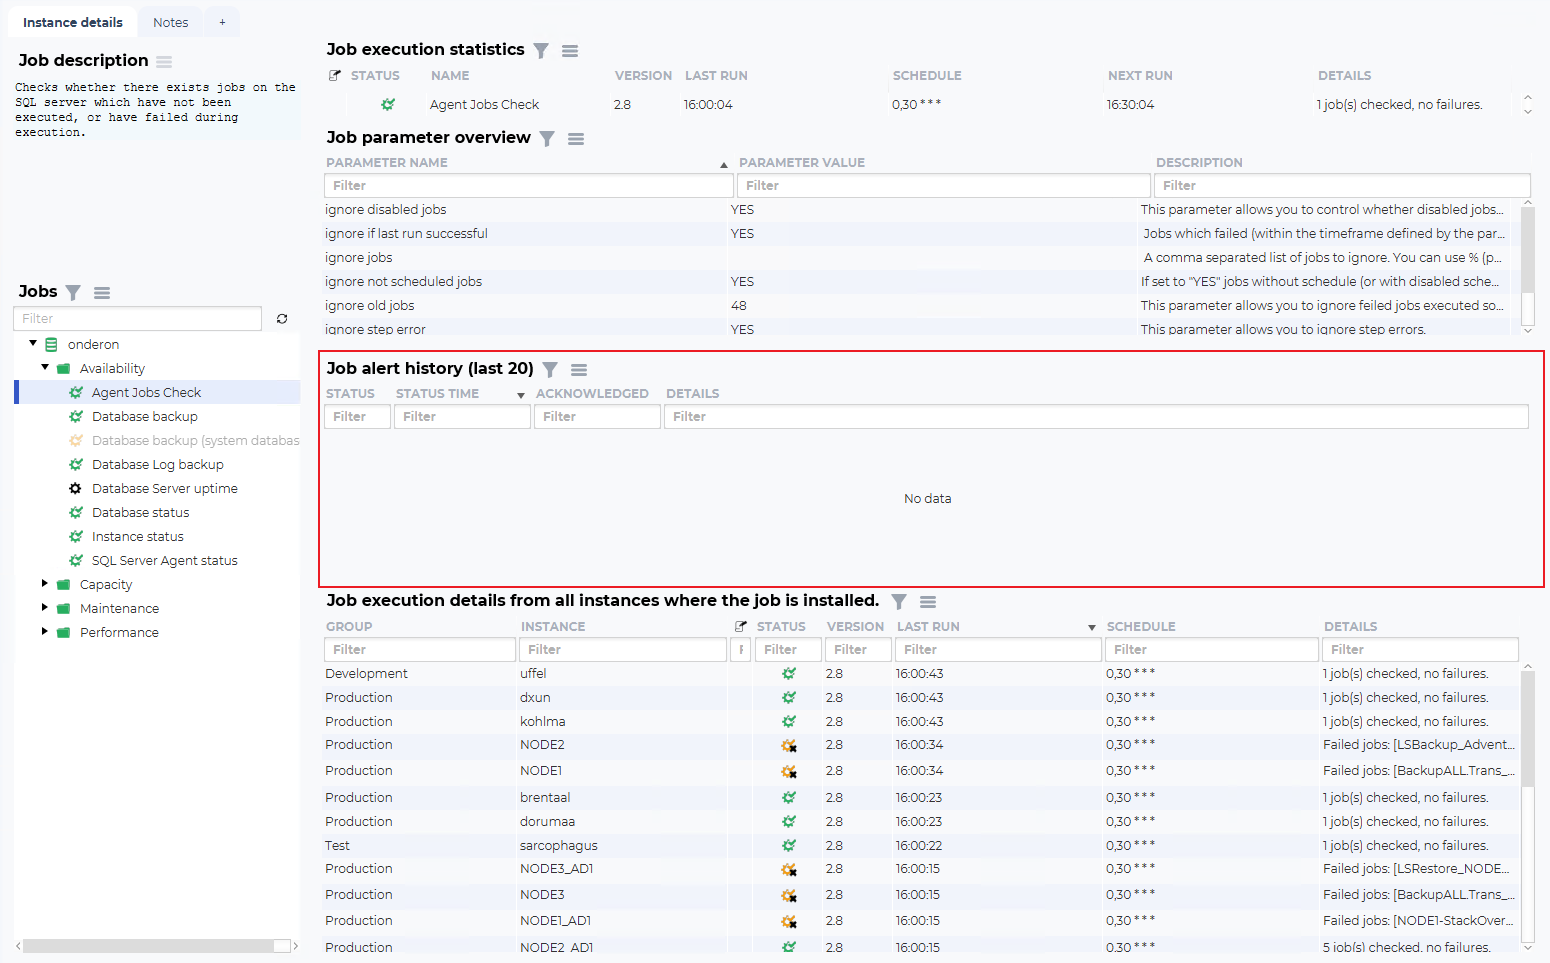Sort by the LAST RUN column header

(927, 627)
